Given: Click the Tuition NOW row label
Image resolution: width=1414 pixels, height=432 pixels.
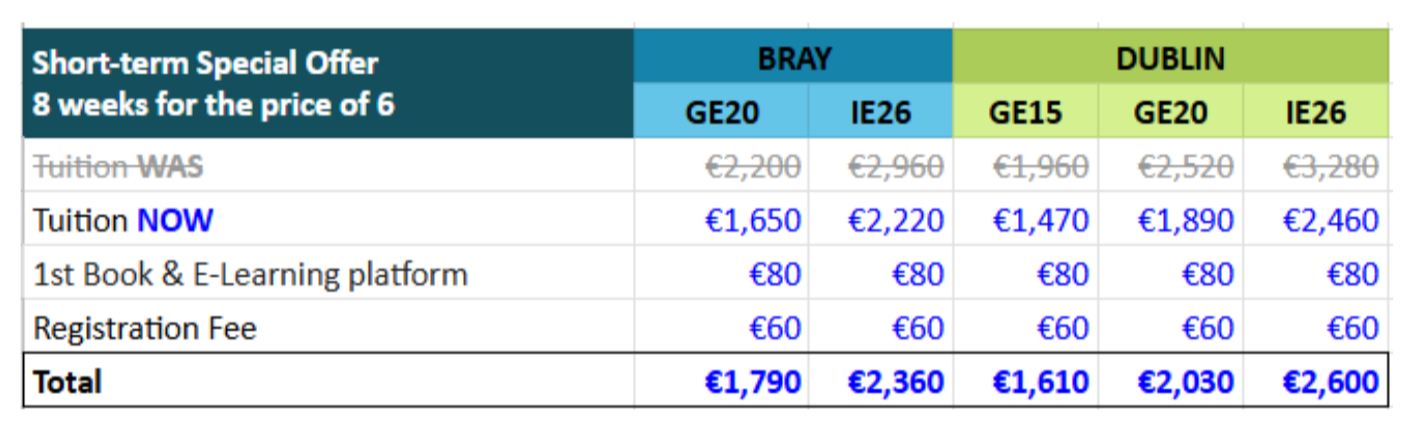Looking at the screenshot, I should pos(123,220).
